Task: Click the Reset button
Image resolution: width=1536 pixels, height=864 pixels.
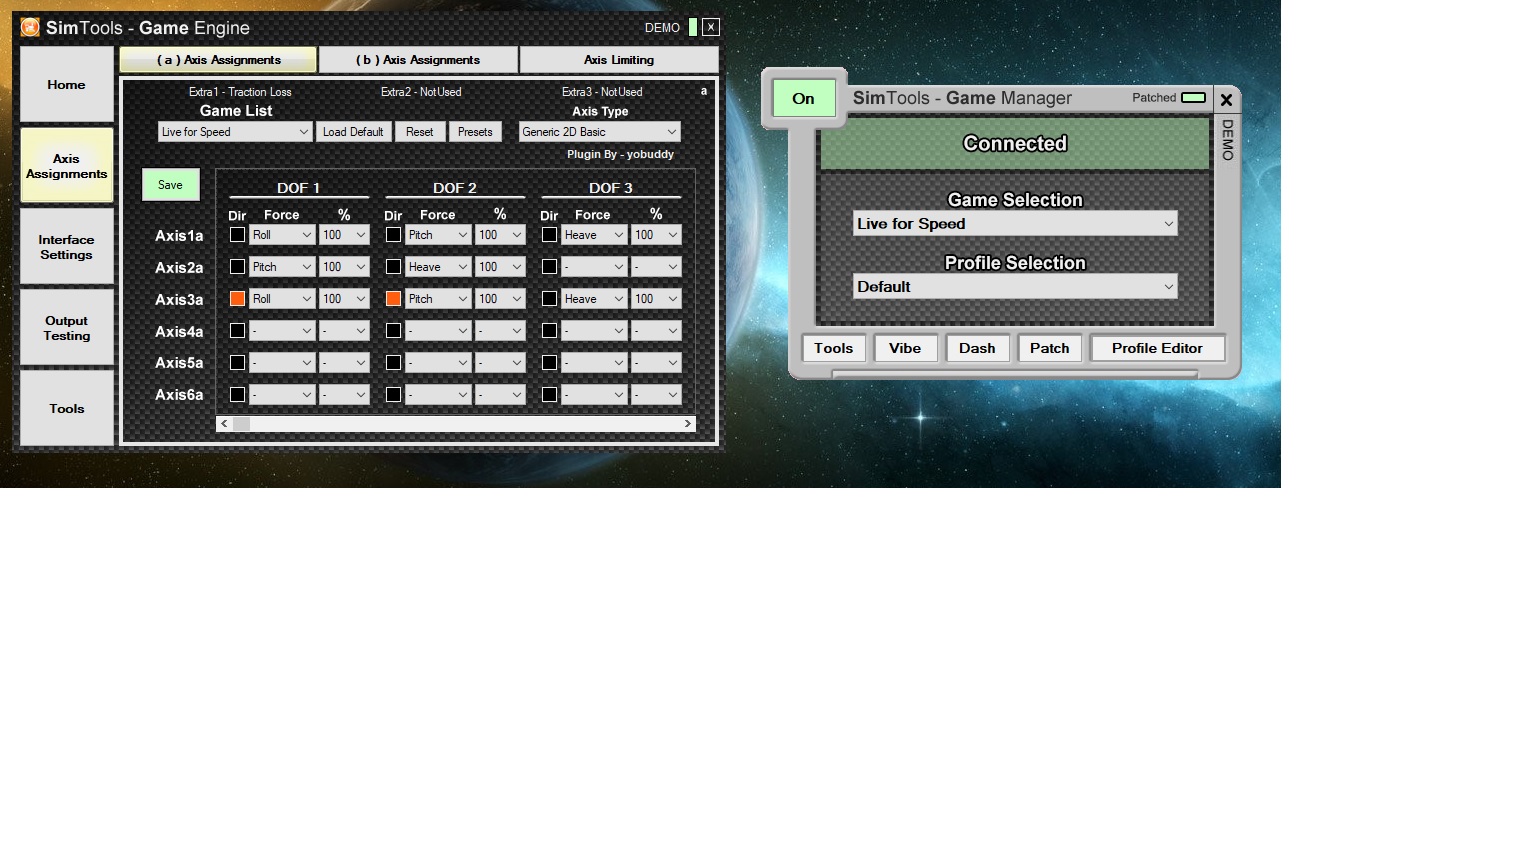Action: (x=420, y=132)
